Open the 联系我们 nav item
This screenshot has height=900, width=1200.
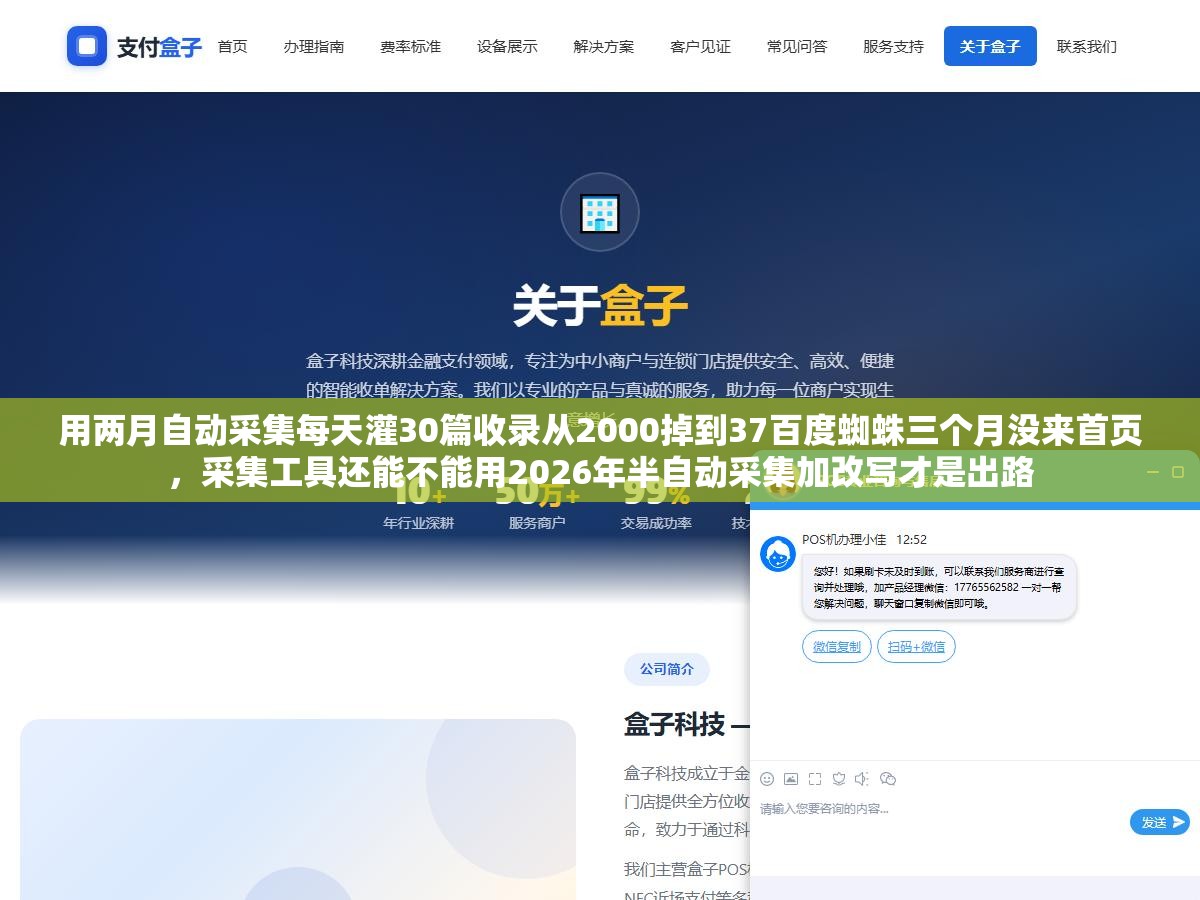[x=1087, y=46]
